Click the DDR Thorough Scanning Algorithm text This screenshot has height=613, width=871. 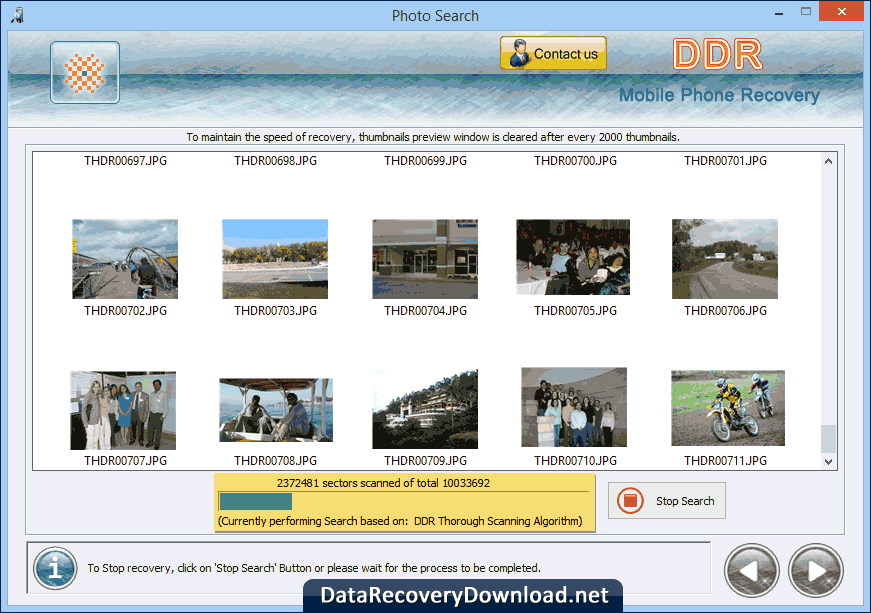(498, 521)
